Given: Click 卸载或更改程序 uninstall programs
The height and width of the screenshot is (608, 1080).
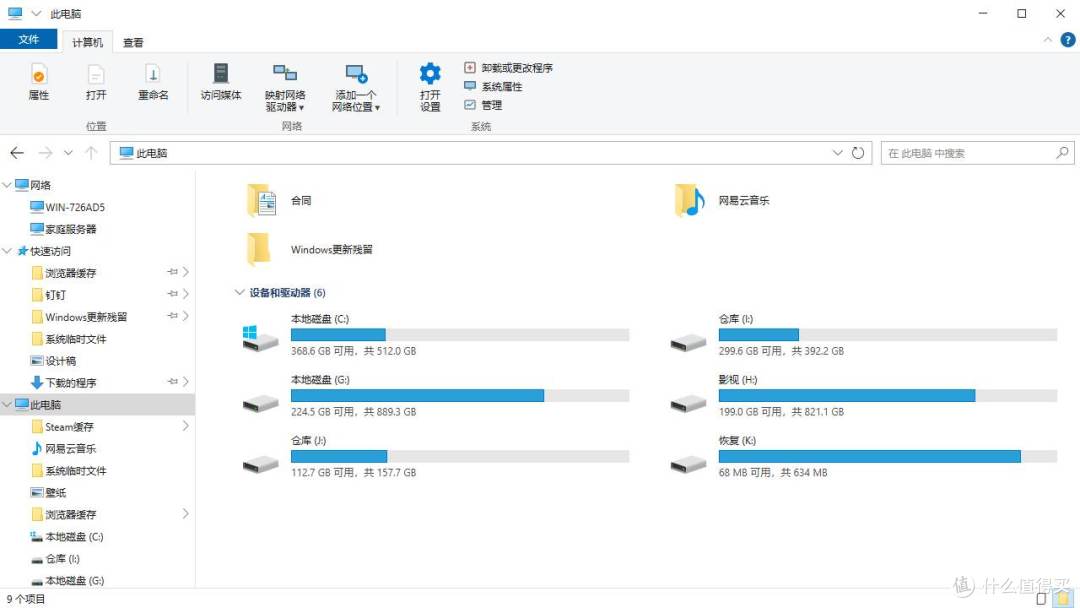Looking at the screenshot, I should tap(508, 67).
